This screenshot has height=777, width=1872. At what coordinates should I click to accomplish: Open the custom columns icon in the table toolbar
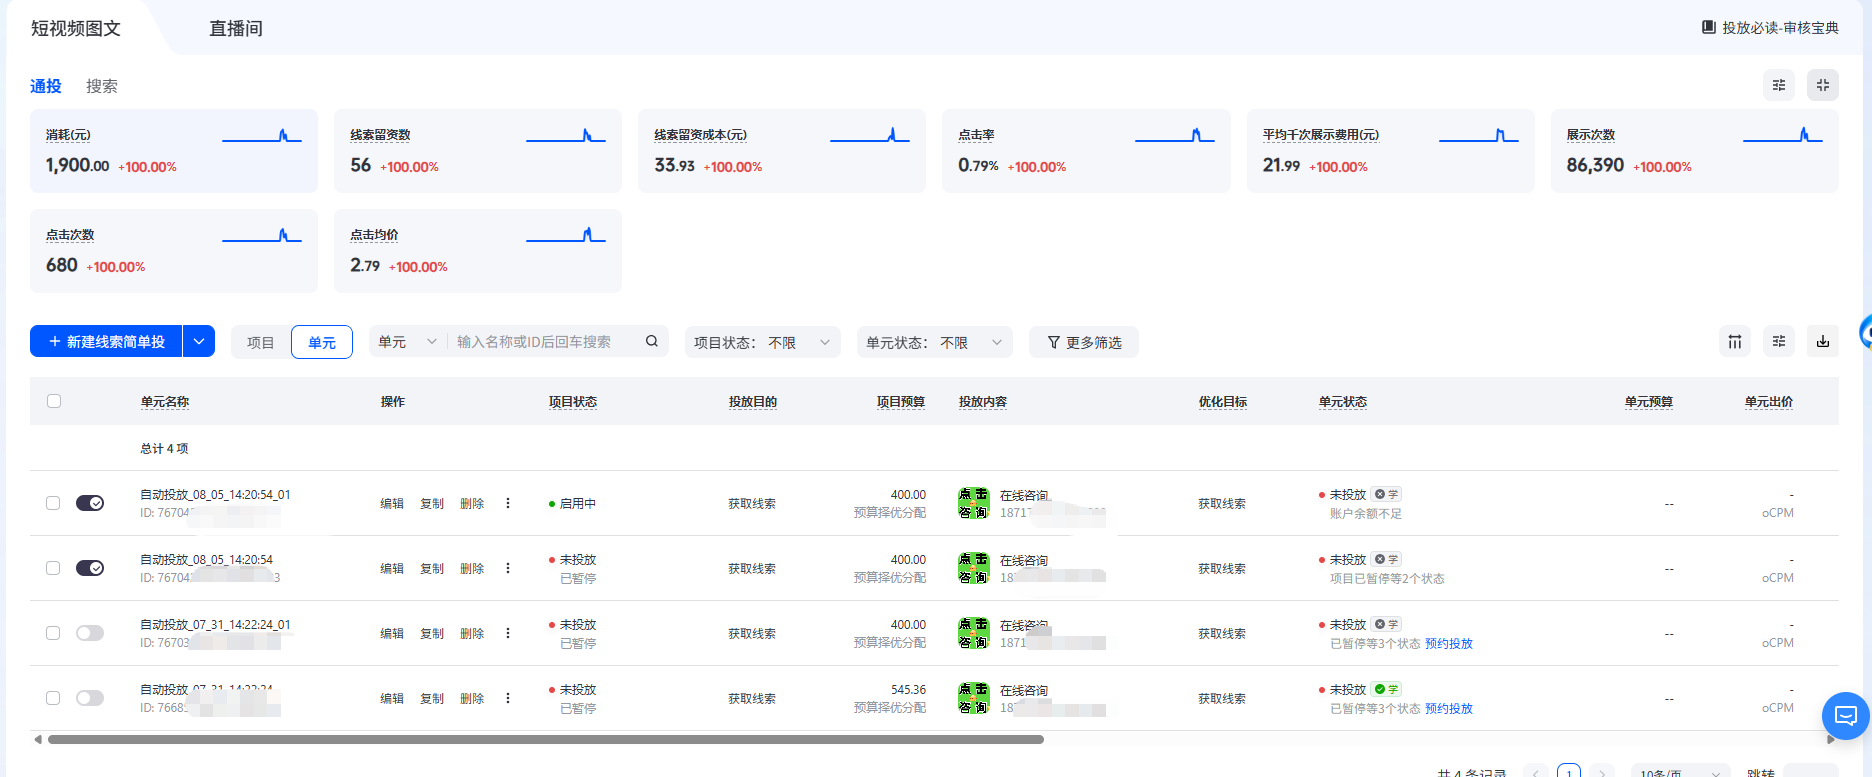[x=1735, y=342]
